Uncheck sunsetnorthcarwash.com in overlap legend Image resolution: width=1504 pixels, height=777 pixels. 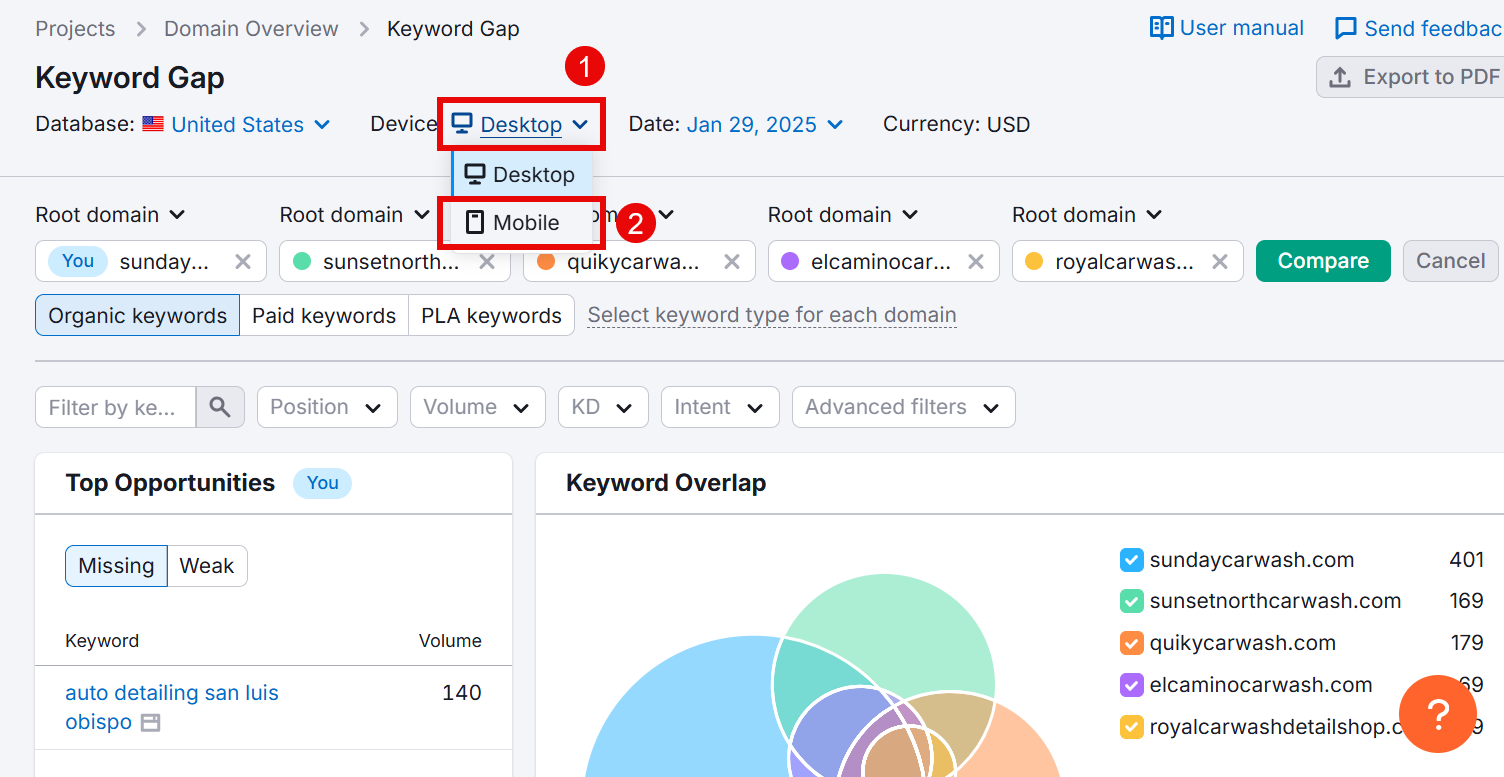[x=1131, y=601]
